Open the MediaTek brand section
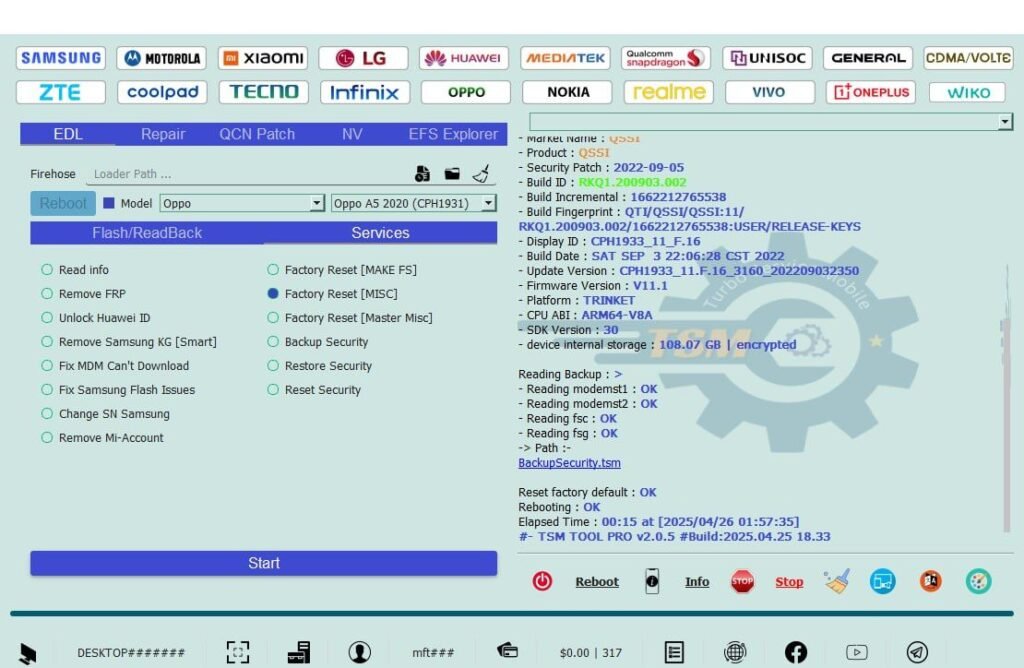 [x=566, y=58]
